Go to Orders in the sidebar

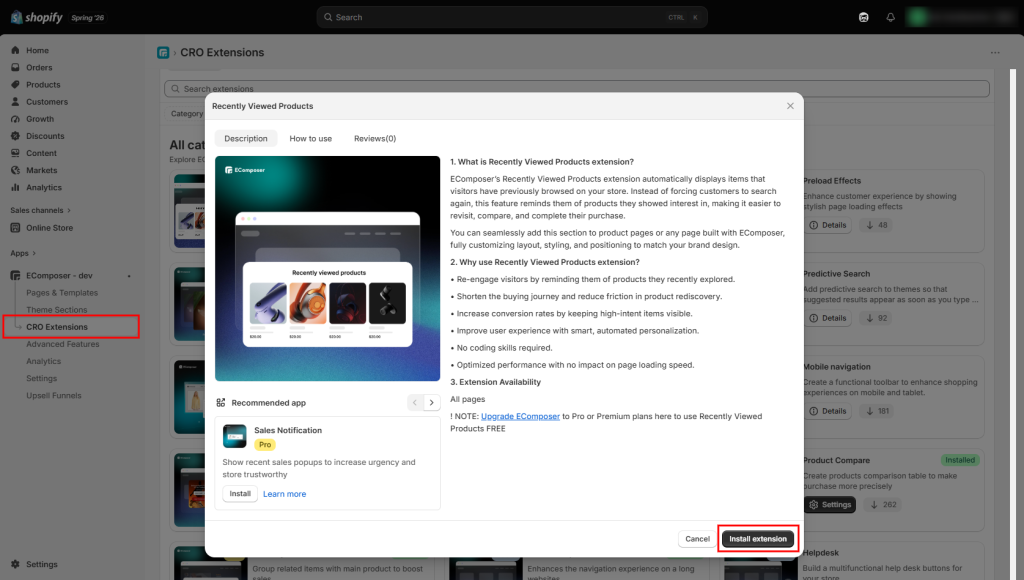click(39, 67)
